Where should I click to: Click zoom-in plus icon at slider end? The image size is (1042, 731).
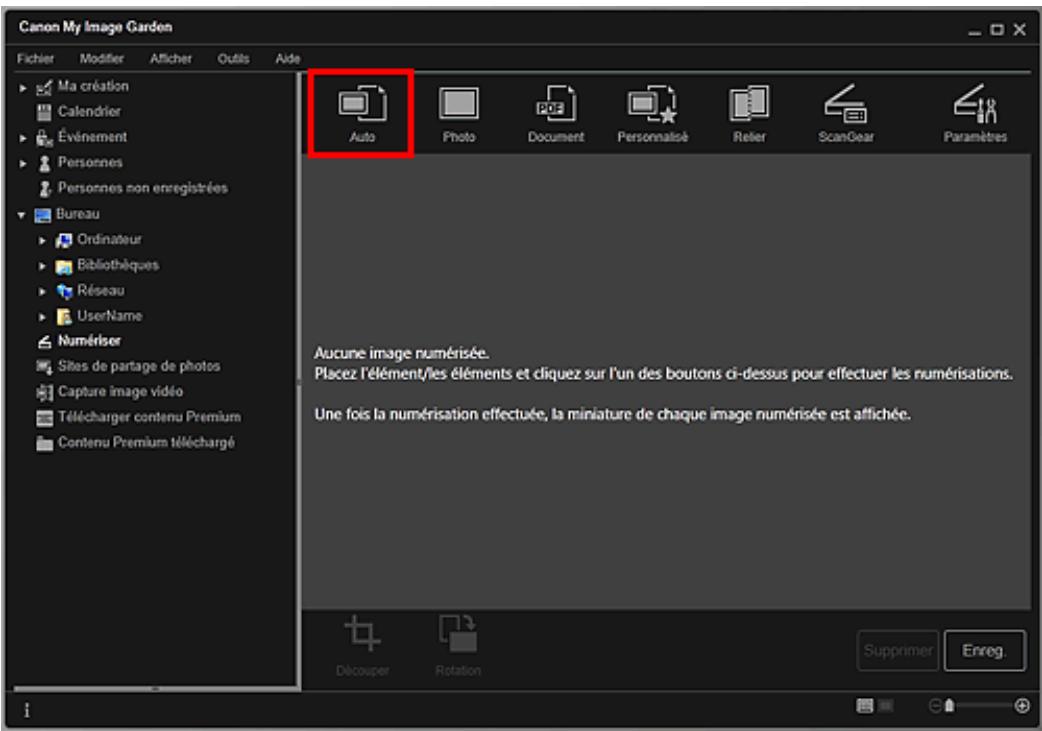(x=1021, y=706)
